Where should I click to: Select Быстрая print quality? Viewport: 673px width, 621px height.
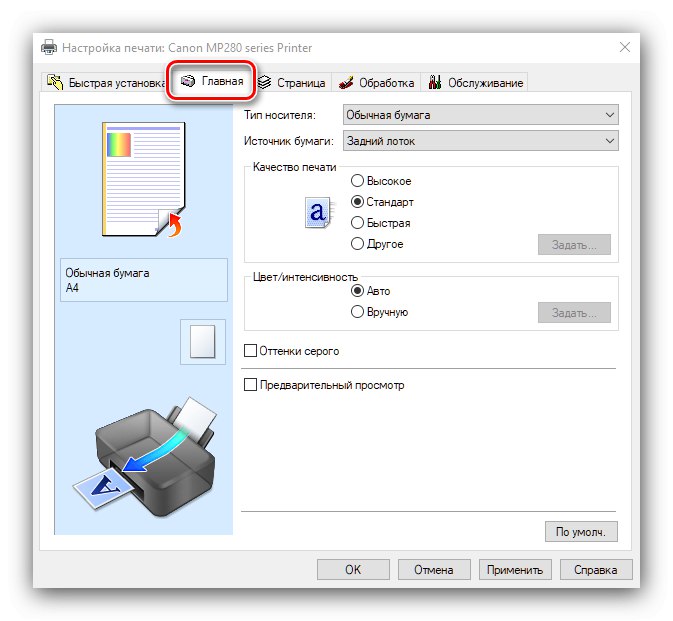click(x=380, y=223)
